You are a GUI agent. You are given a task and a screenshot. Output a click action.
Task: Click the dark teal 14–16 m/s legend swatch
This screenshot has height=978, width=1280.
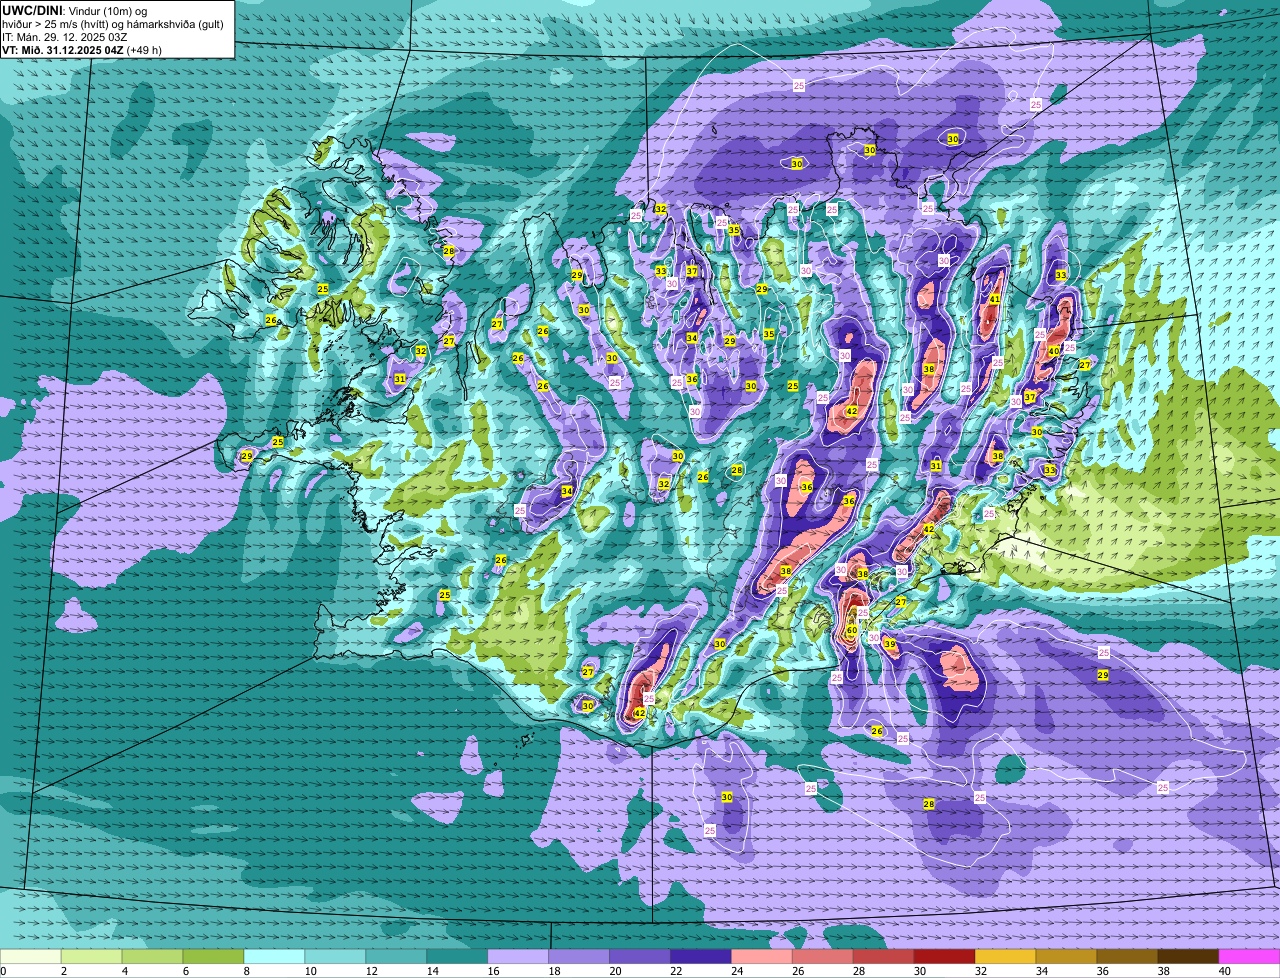(x=457, y=956)
